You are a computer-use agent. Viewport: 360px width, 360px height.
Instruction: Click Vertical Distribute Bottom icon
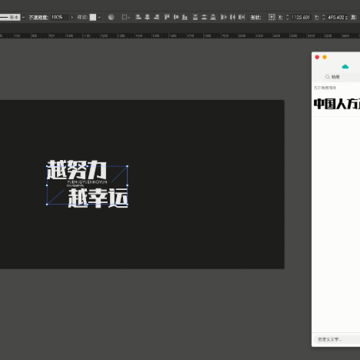coord(213,17)
